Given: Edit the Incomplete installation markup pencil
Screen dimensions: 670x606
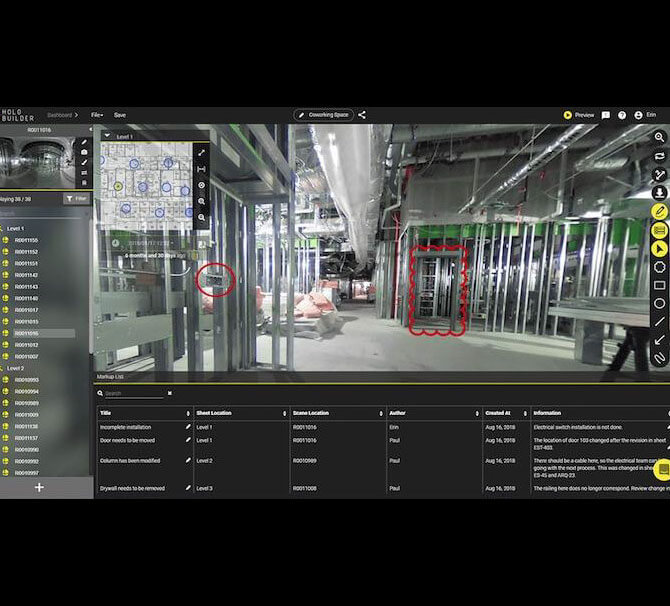Looking at the screenshot, I should click(187, 427).
